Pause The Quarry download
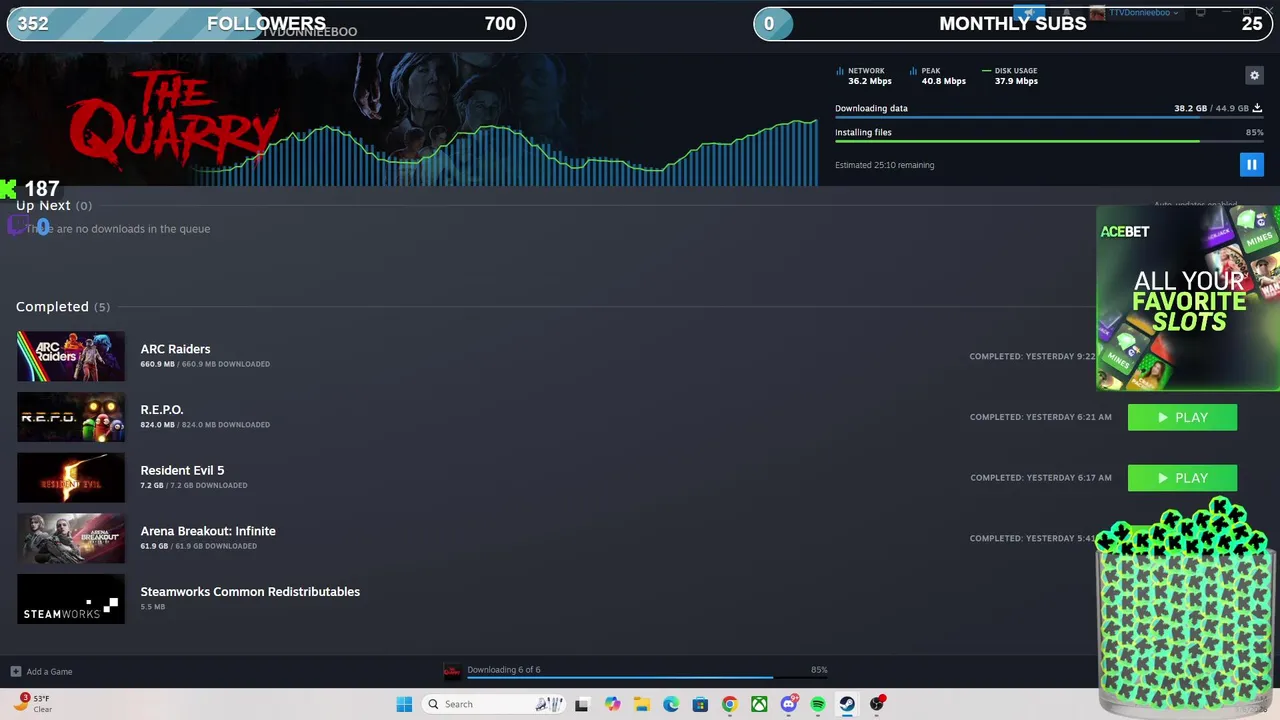 tap(1251, 165)
